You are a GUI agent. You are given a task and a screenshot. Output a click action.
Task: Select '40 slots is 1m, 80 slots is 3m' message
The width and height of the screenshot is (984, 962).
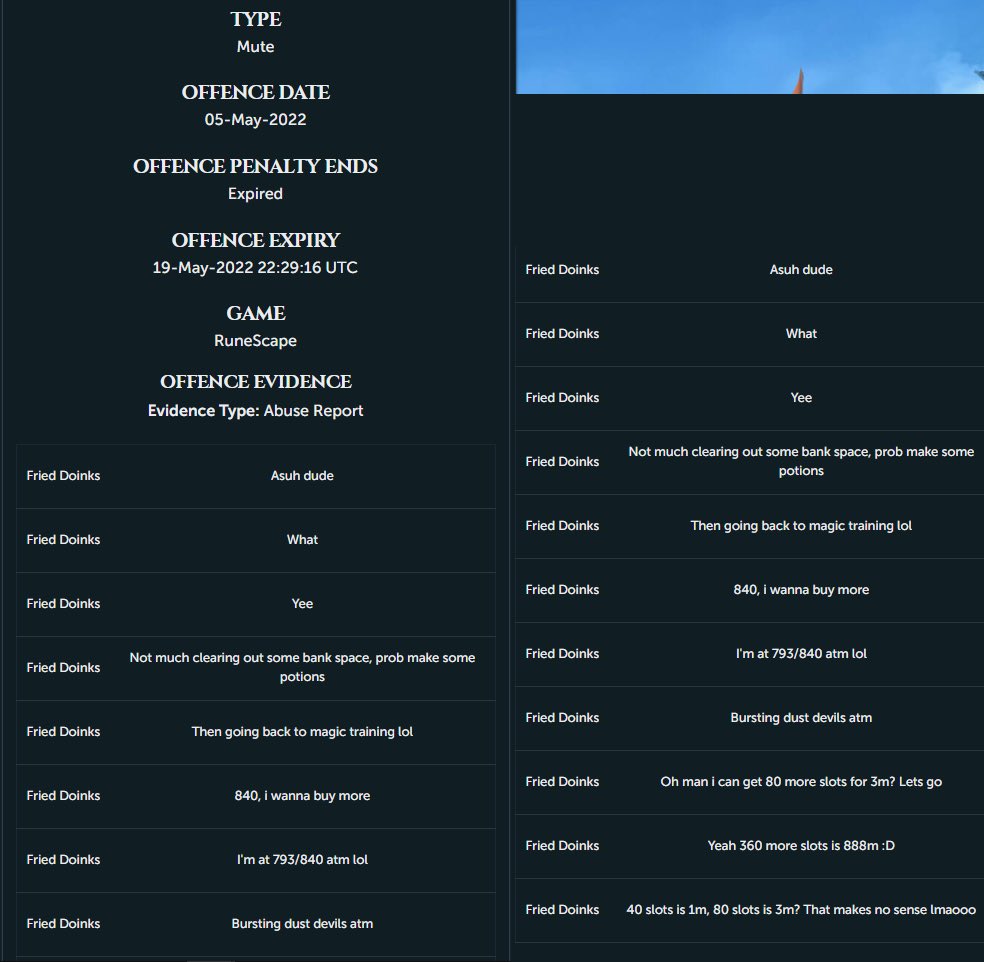click(x=801, y=910)
